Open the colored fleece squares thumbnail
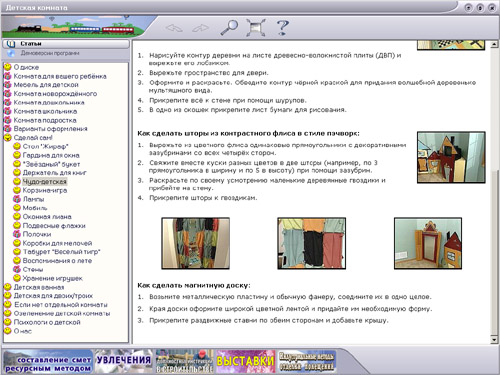Screen dimensions: 500x375 [312, 243]
